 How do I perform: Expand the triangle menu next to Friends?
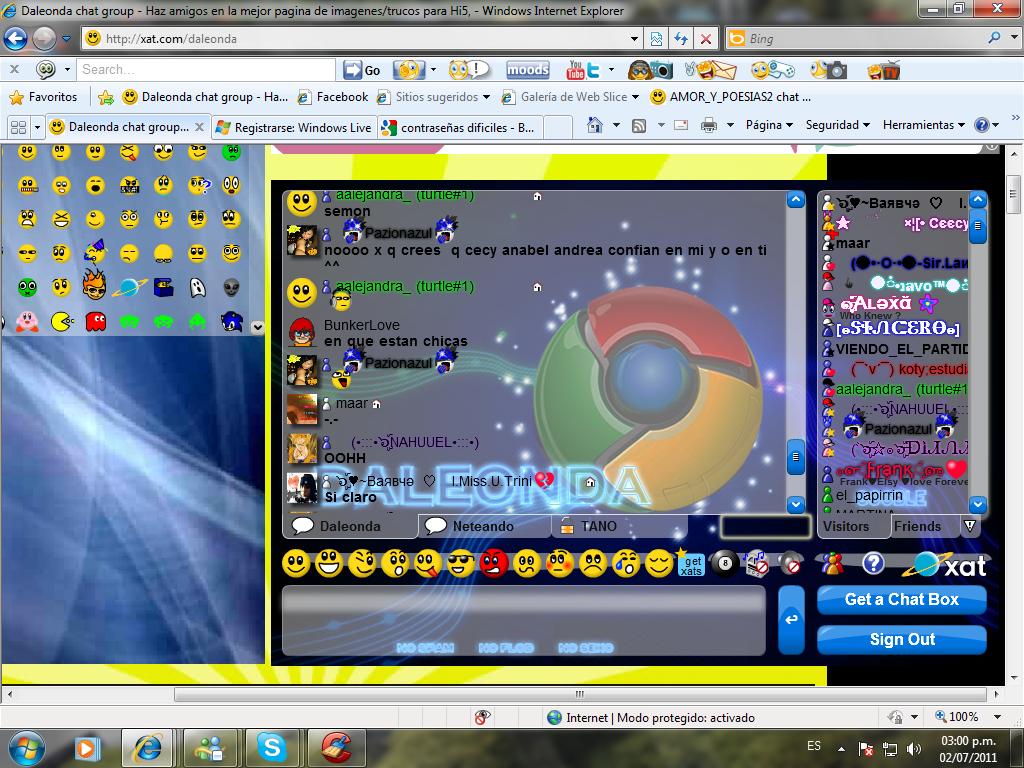pyautogui.click(x=970, y=526)
